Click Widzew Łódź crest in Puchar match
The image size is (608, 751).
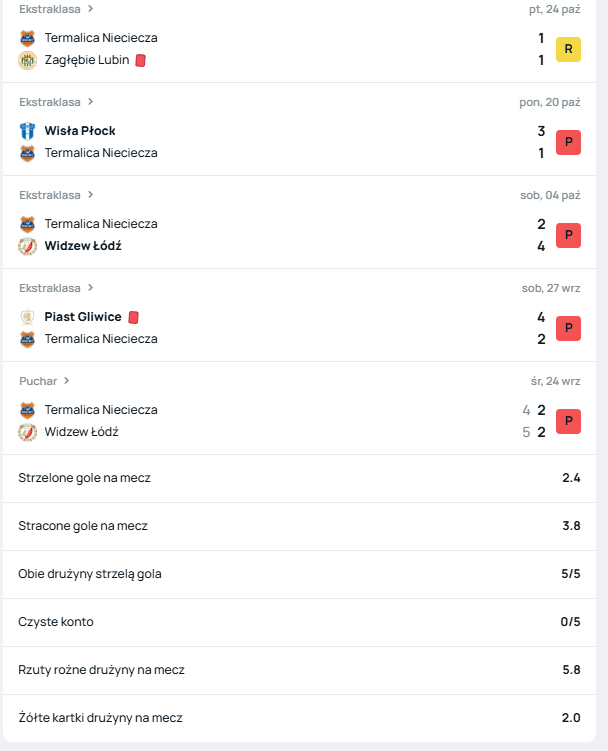(x=27, y=432)
